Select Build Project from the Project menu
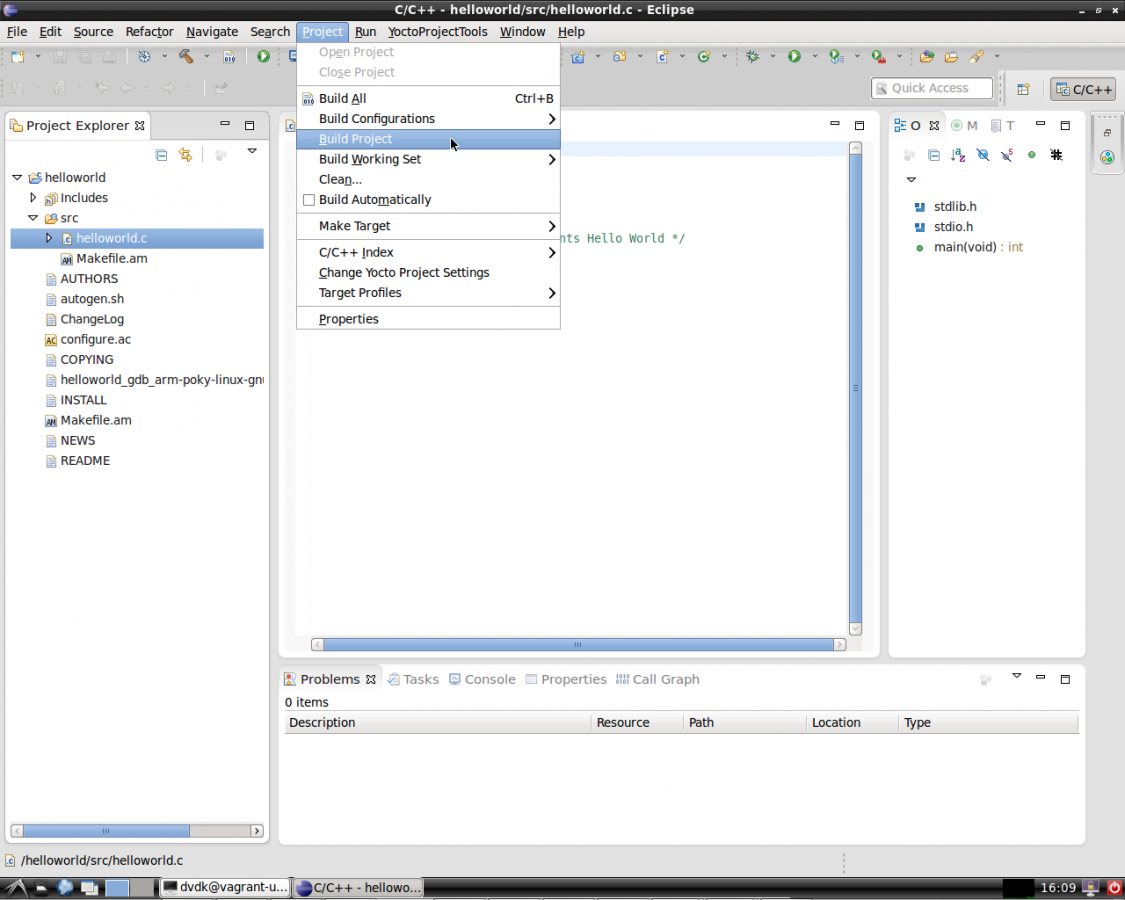This screenshot has width=1125, height=900. point(356,139)
